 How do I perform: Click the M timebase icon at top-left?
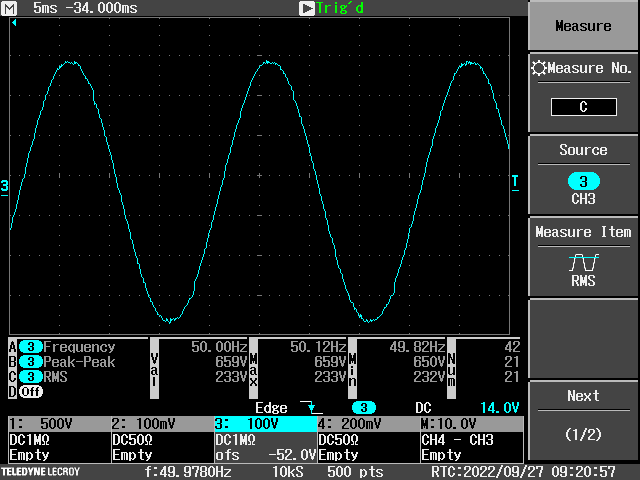pyautogui.click(x=10, y=8)
